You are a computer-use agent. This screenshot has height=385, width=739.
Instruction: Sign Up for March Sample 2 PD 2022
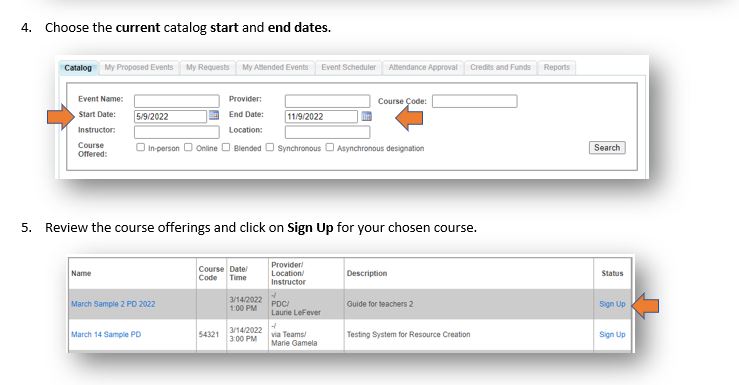point(612,304)
